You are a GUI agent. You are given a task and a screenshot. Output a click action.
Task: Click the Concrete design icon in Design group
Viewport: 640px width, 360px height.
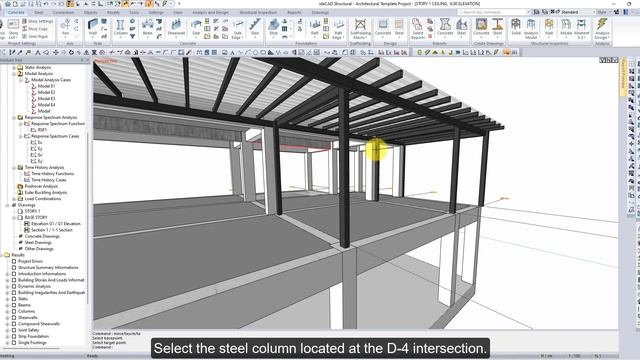383,27
